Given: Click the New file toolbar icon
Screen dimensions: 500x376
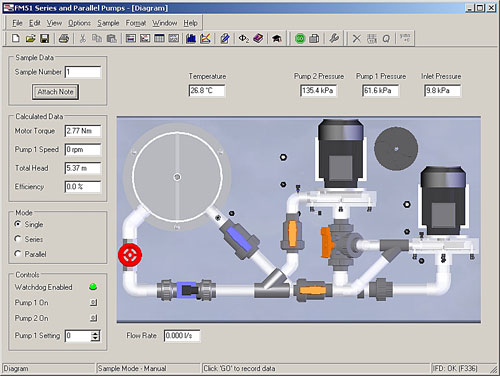Looking at the screenshot, I should [15, 38].
